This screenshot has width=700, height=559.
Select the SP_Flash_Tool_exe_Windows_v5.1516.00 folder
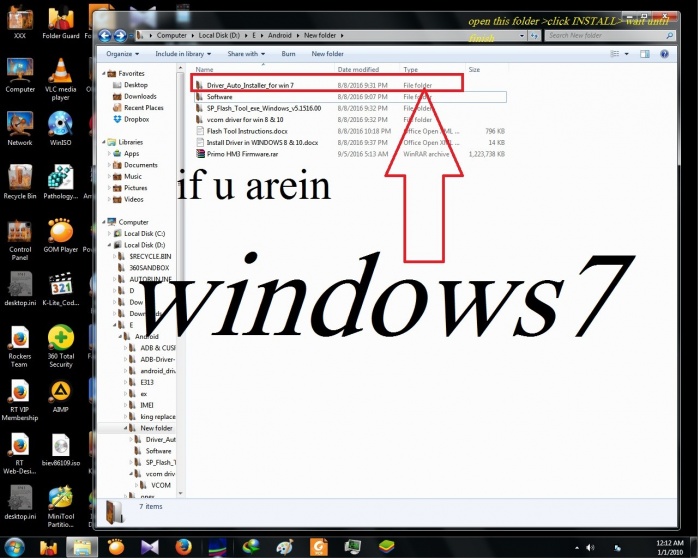(x=350, y=108)
